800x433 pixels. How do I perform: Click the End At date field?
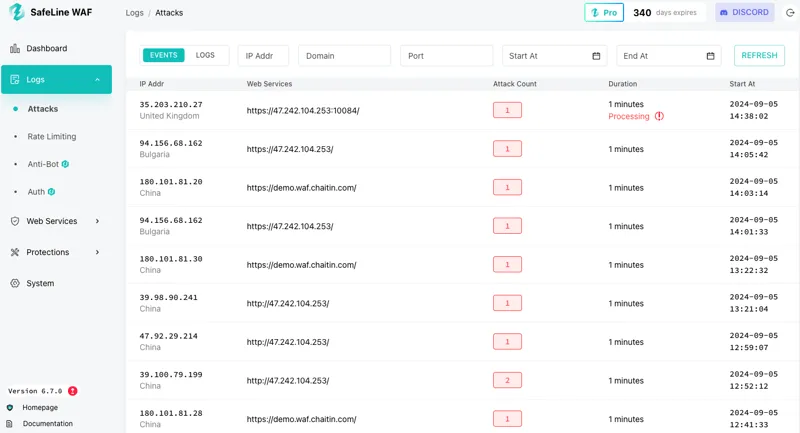pos(669,56)
